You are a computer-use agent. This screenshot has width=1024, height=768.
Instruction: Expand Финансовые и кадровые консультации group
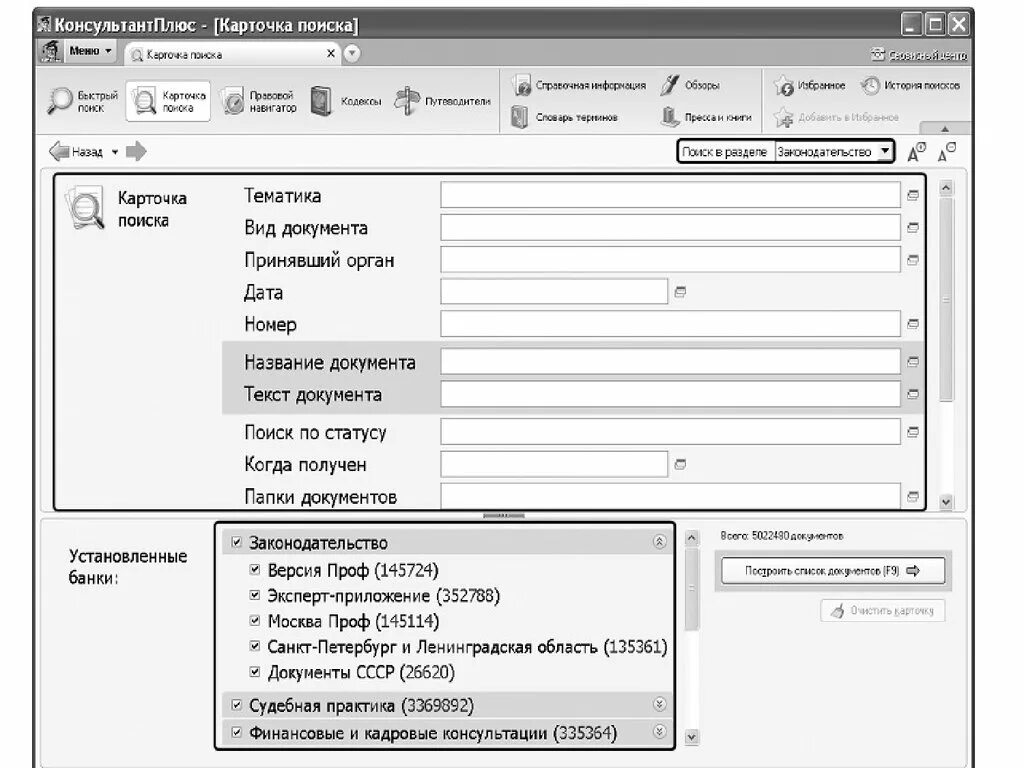(660, 731)
